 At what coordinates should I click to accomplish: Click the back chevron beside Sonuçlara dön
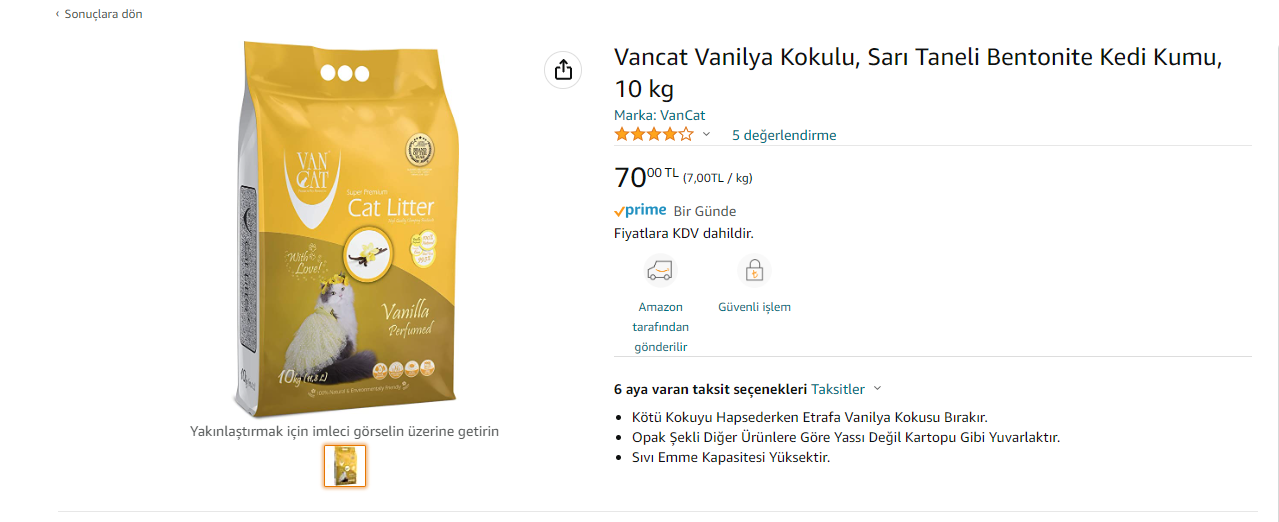coord(58,14)
